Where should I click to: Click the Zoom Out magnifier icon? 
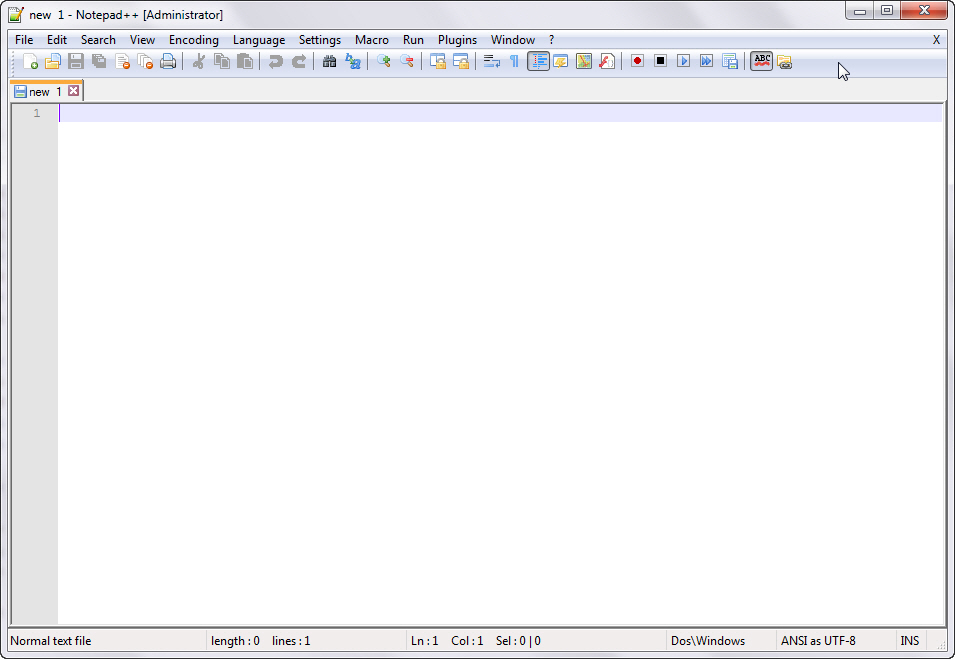pos(407,62)
